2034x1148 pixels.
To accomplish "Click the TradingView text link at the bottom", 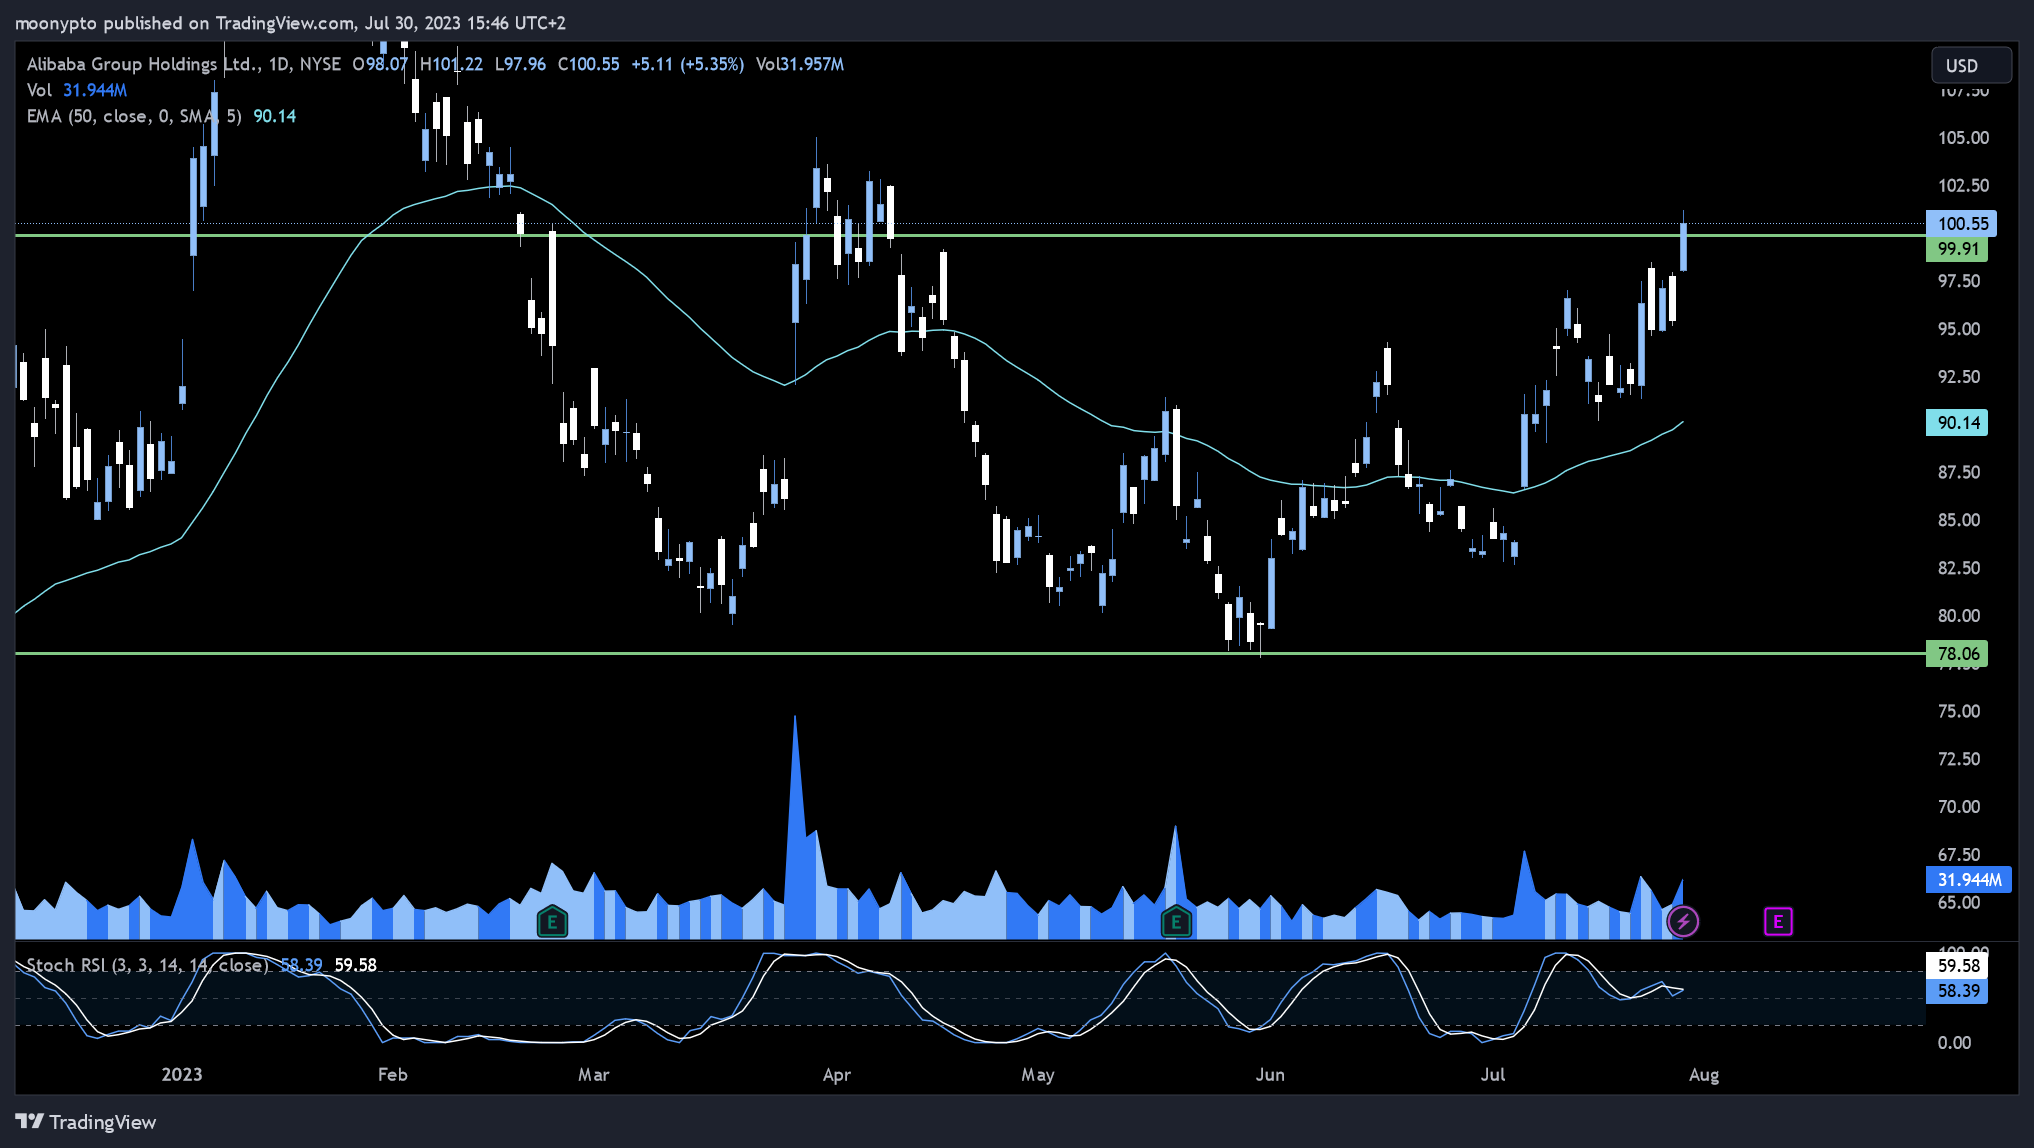I will tap(103, 1122).
